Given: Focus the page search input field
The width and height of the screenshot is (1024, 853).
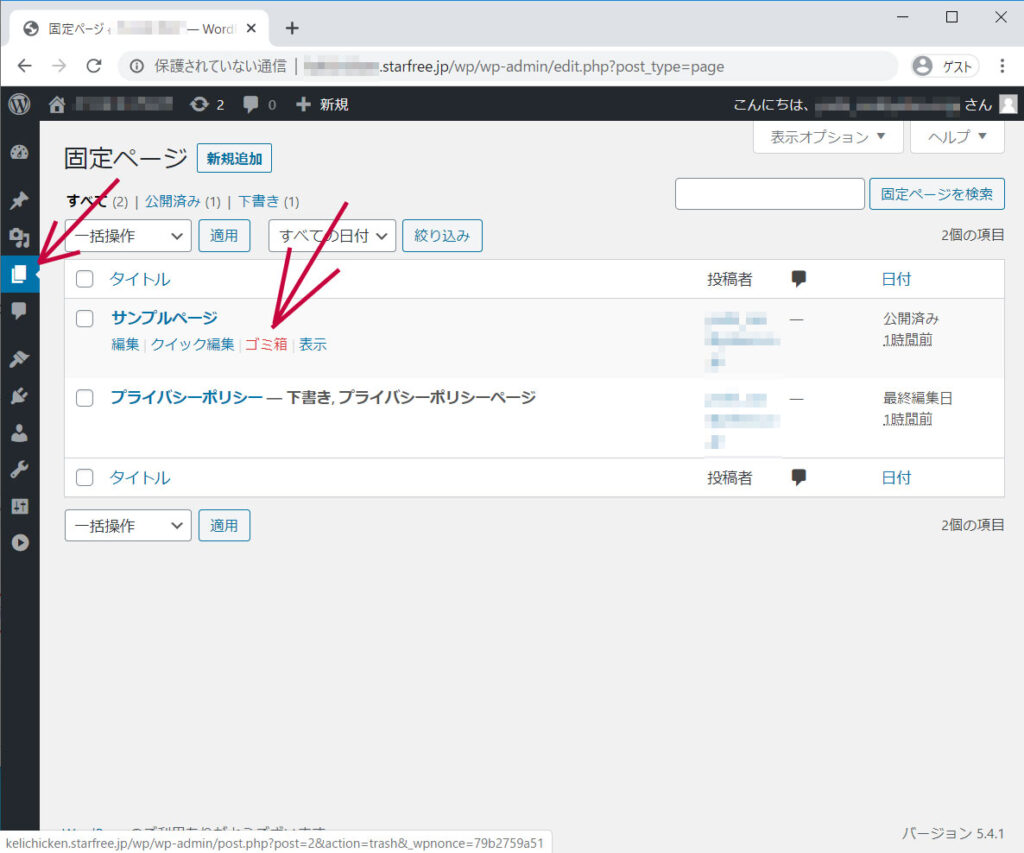Looking at the screenshot, I should [x=770, y=194].
